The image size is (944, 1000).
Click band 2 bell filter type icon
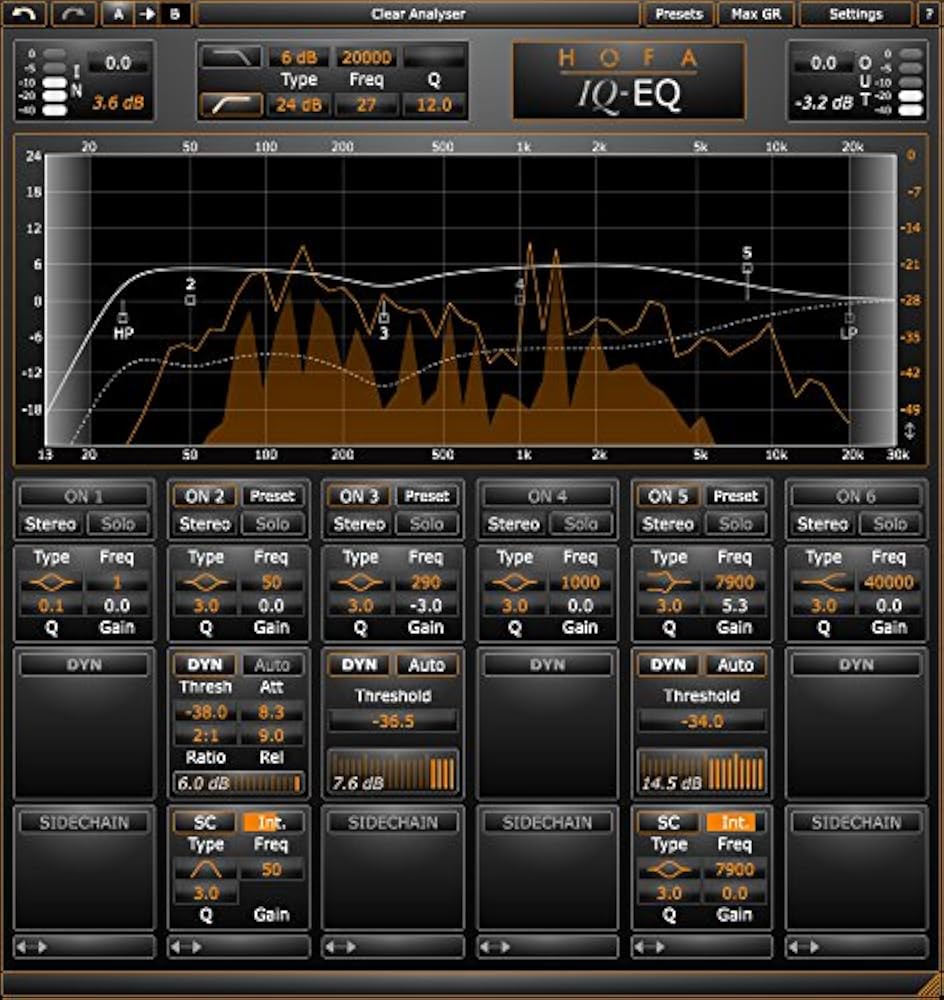[x=205, y=582]
